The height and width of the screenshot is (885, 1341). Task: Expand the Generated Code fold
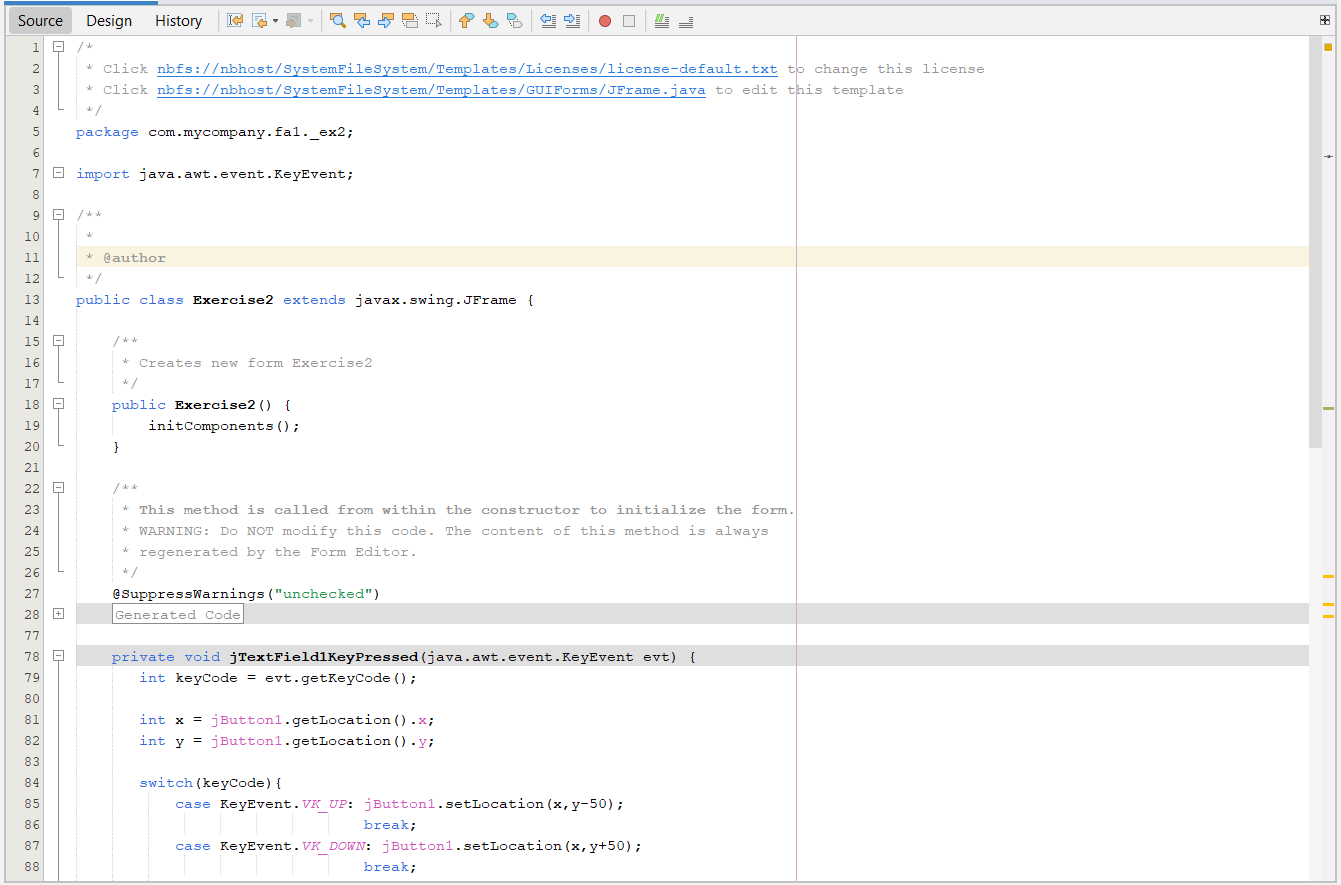pos(58,614)
